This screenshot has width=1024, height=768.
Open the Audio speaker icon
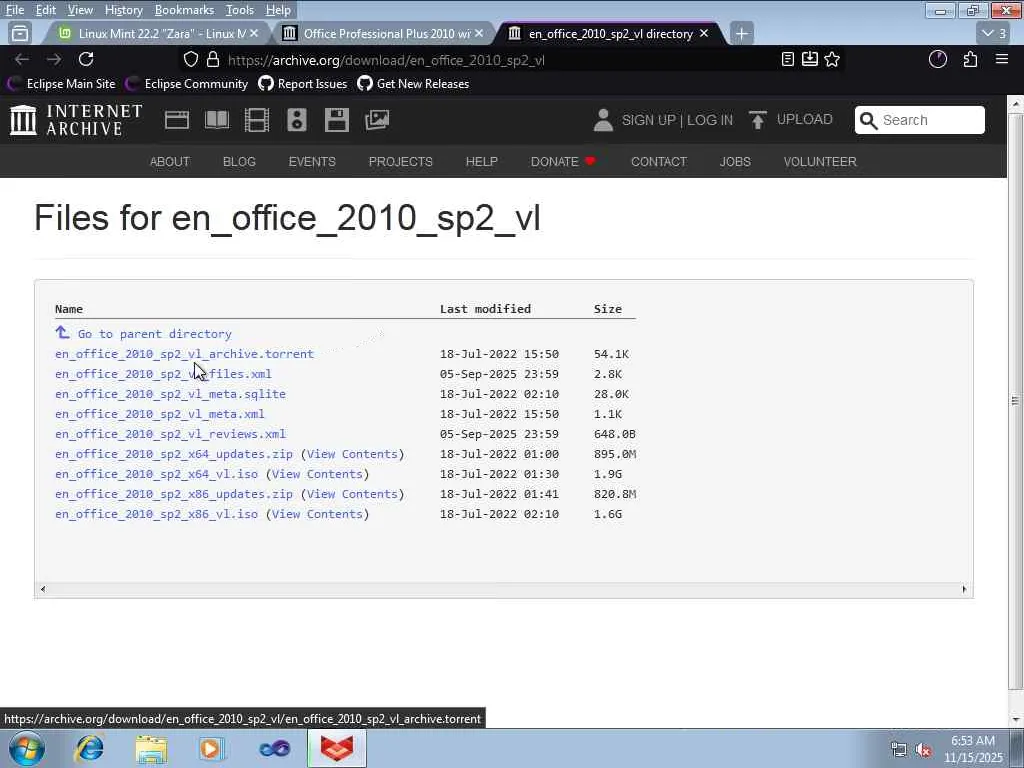pos(296,120)
